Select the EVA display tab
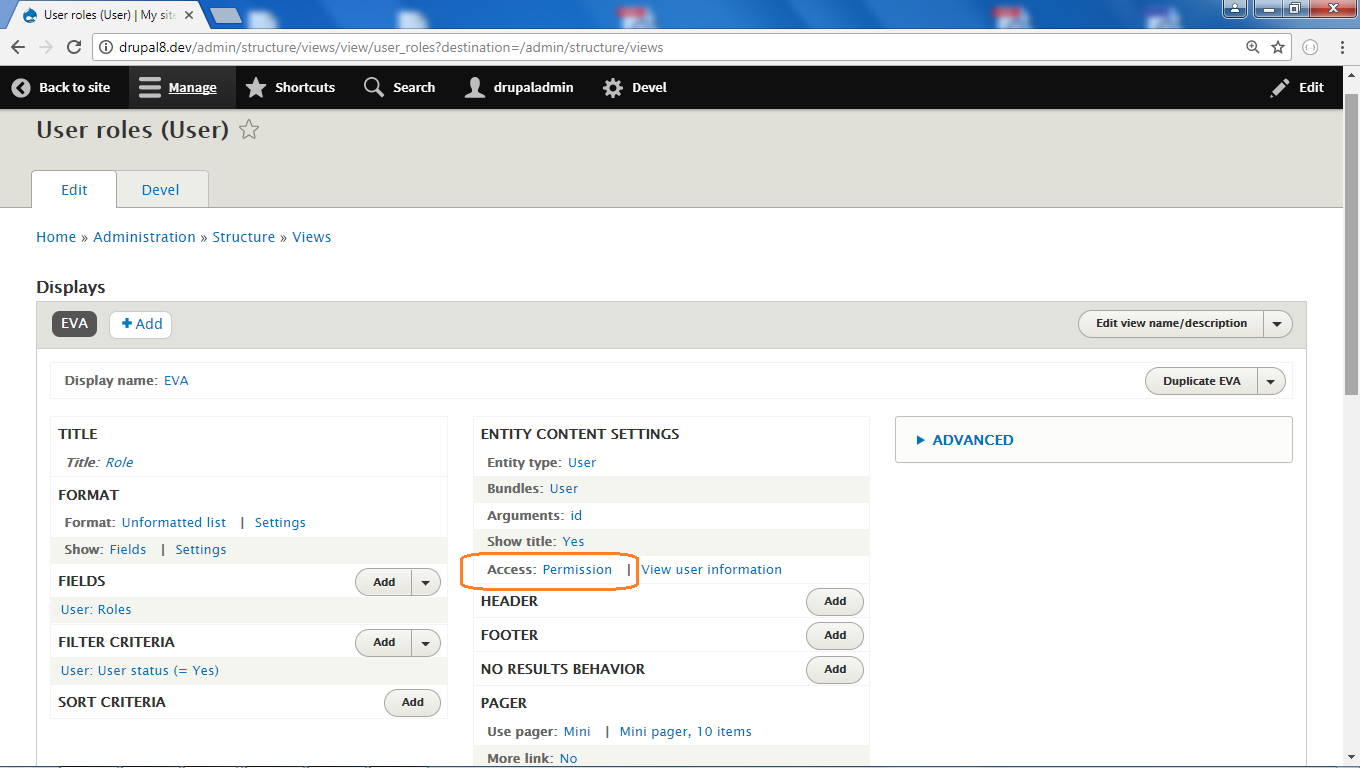 (x=75, y=324)
